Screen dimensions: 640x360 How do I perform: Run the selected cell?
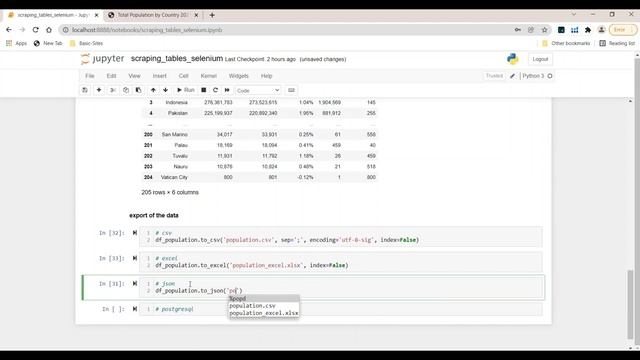[185, 90]
